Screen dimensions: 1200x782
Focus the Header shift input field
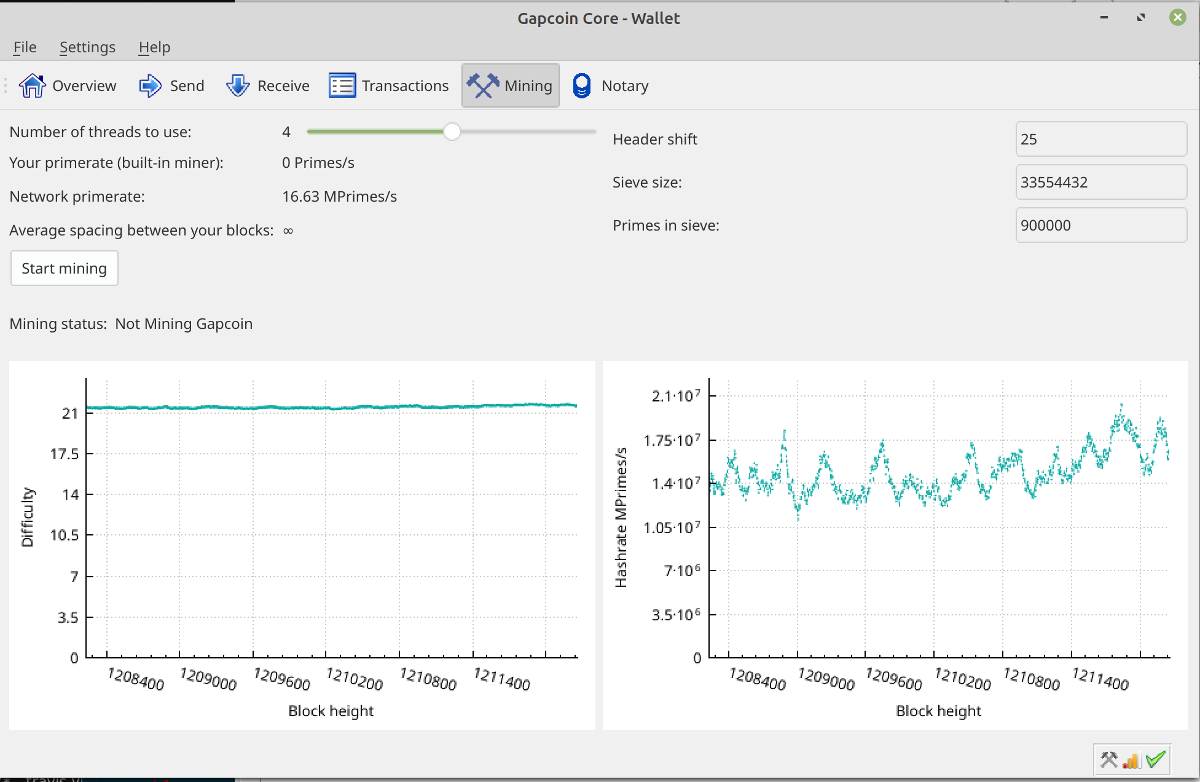[x=1101, y=139]
